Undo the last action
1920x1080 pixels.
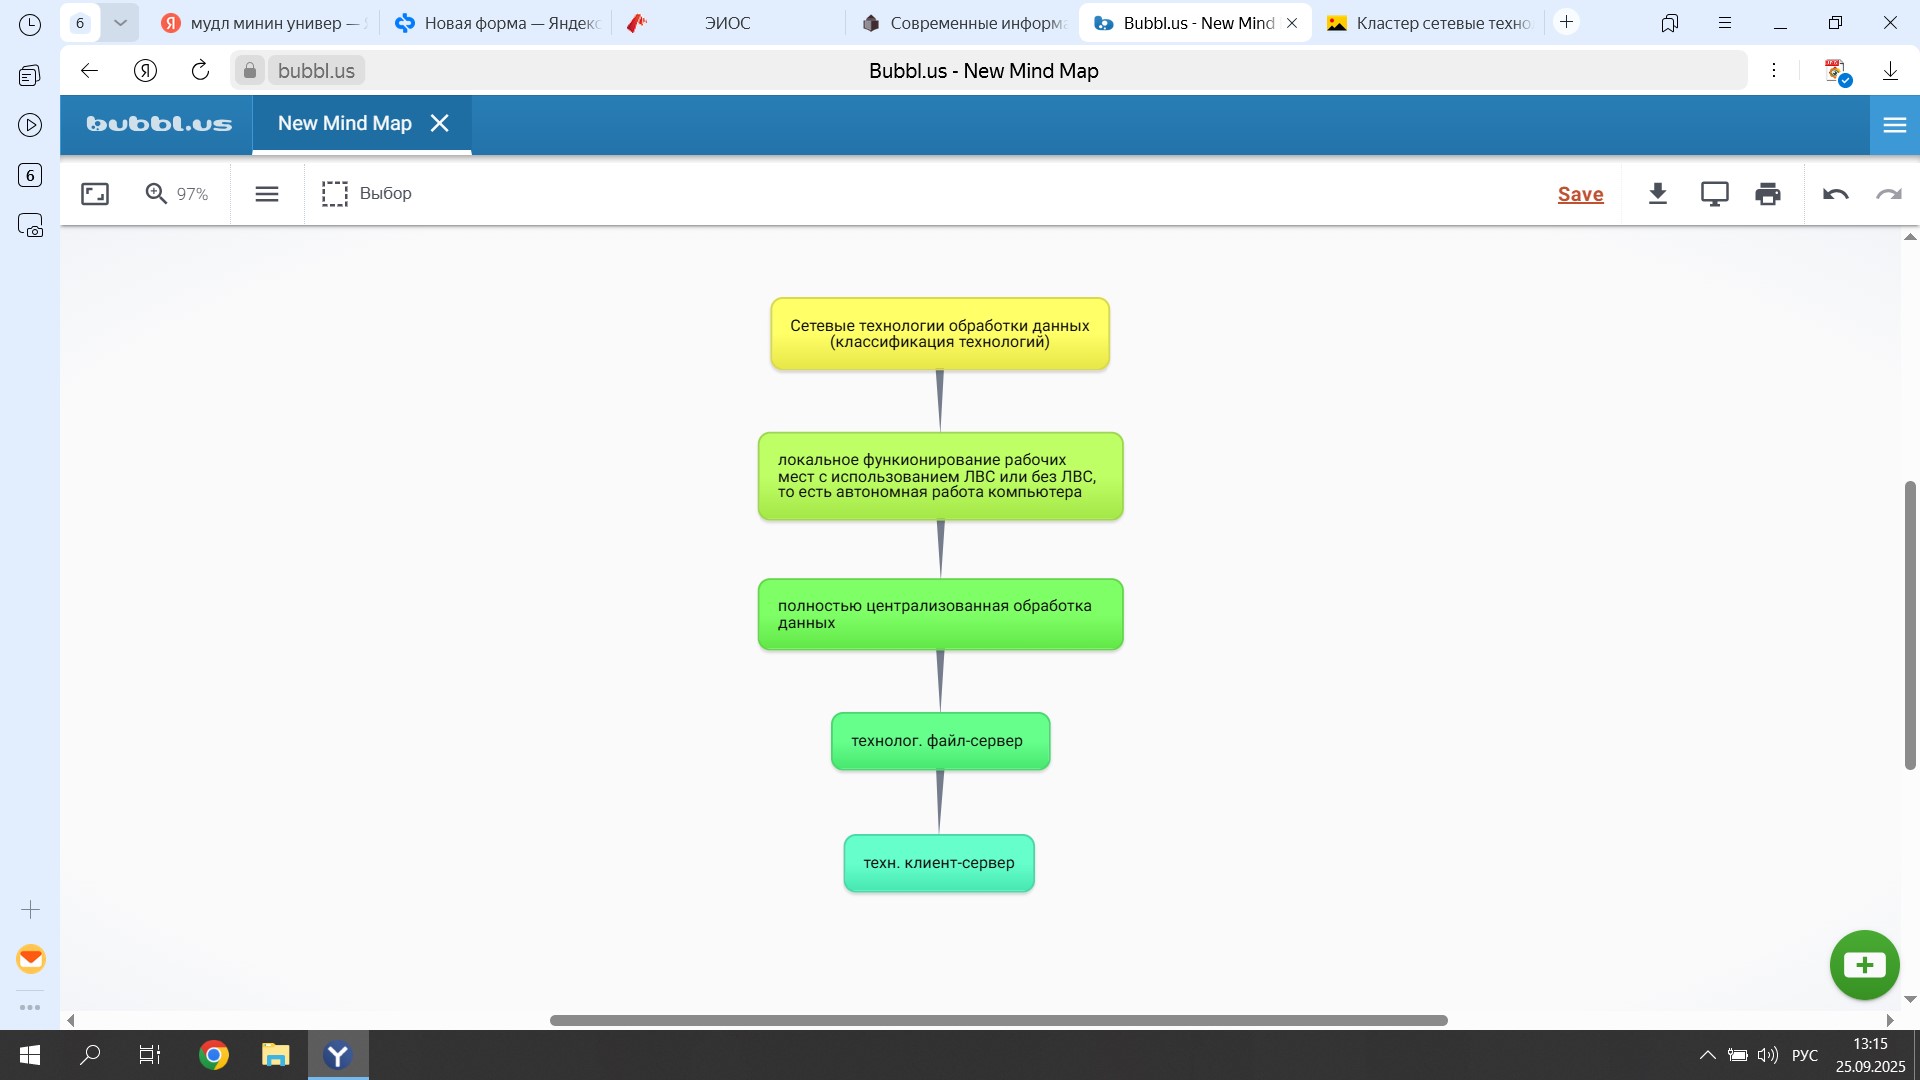1835,194
